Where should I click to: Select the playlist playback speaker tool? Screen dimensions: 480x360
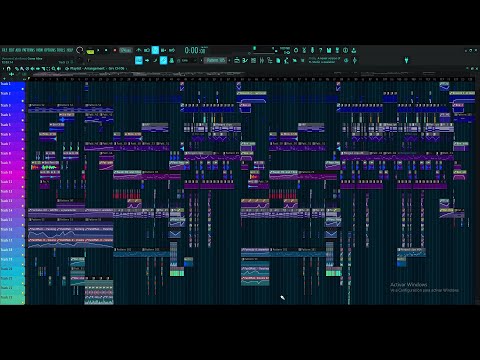tap(59, 69)
